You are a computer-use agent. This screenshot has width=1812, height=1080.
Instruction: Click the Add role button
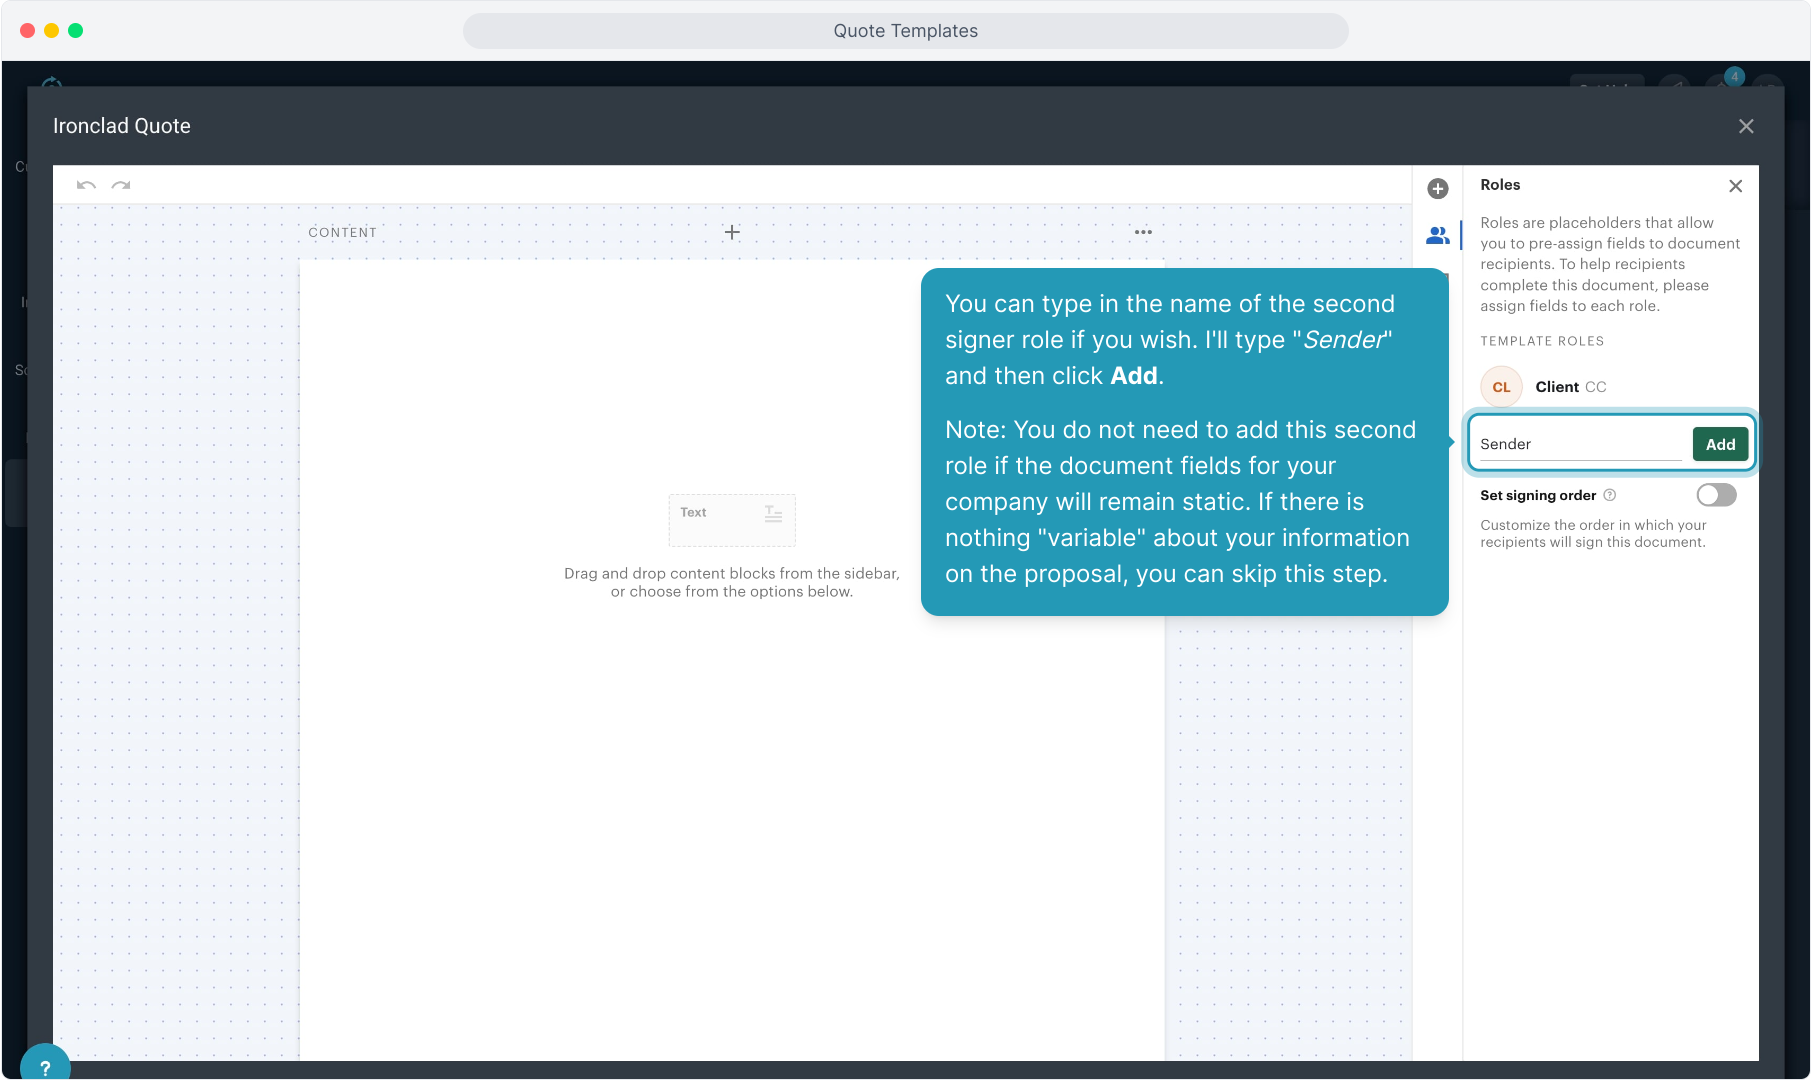tap(1720, 444)
